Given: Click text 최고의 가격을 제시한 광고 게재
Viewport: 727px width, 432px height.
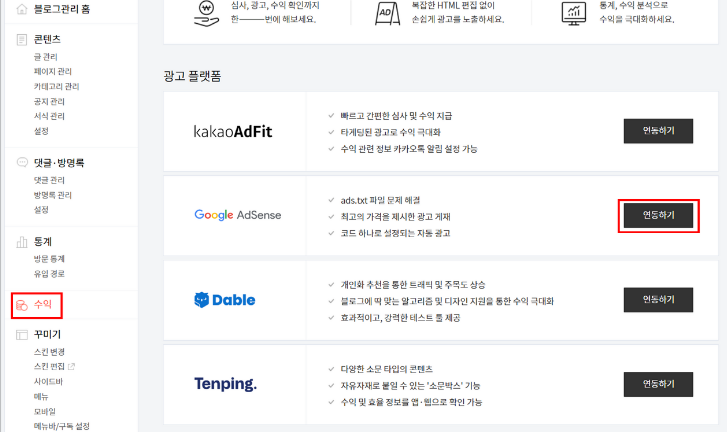Looking at the screenshot, I should pos(395,216).
